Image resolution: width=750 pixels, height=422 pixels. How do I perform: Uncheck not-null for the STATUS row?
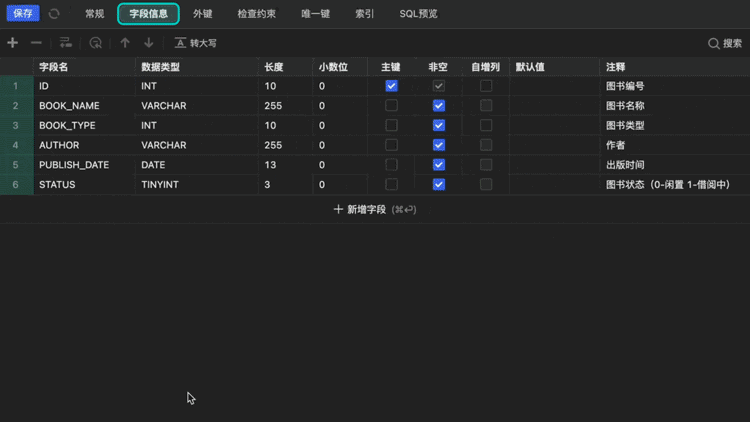coord(439,184)
